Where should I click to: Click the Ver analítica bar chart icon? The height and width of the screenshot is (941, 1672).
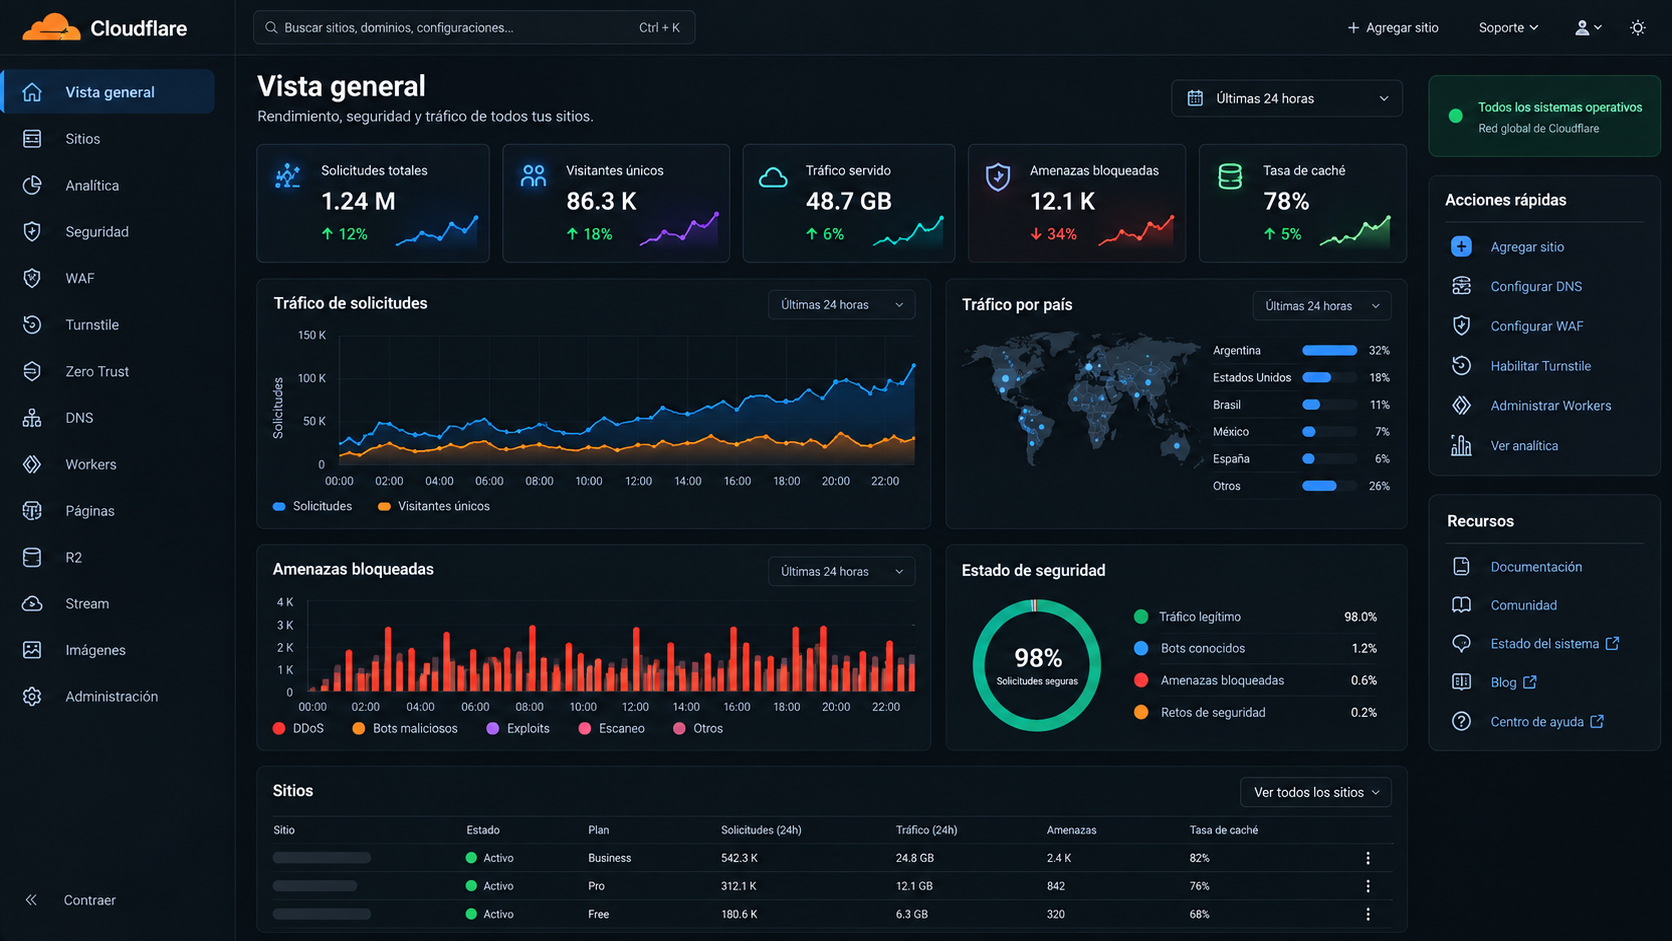coord(1461,445)
